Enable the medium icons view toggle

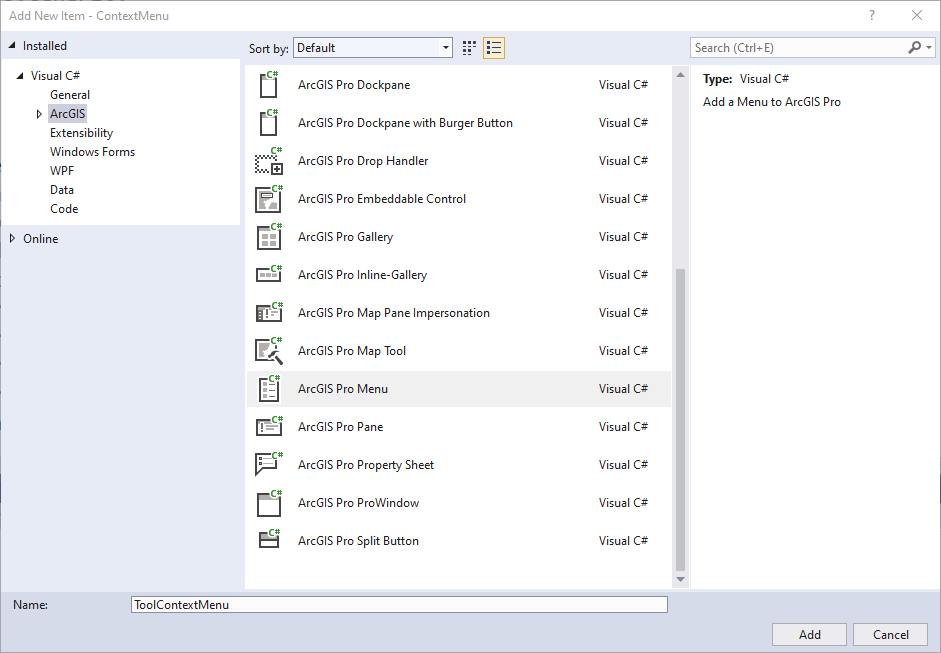[468, 47]
